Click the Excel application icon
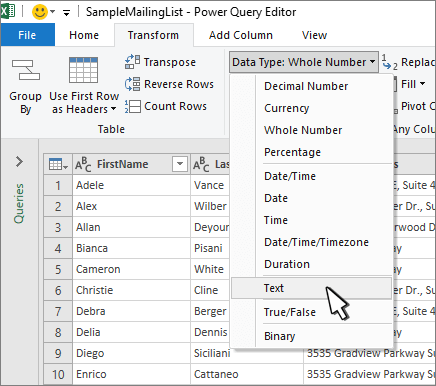 coord(7,11)
